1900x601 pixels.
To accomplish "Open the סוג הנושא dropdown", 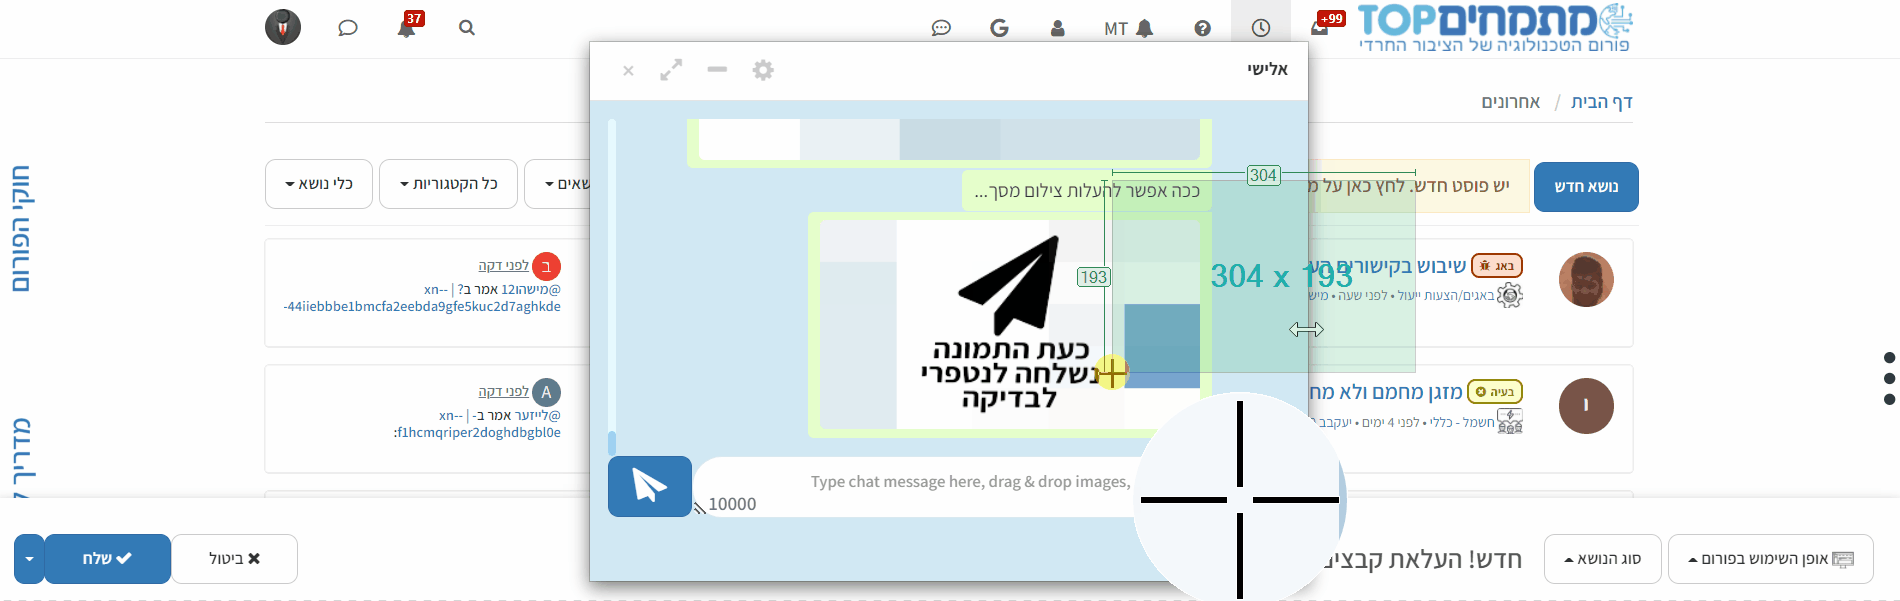I will 1602,559.
